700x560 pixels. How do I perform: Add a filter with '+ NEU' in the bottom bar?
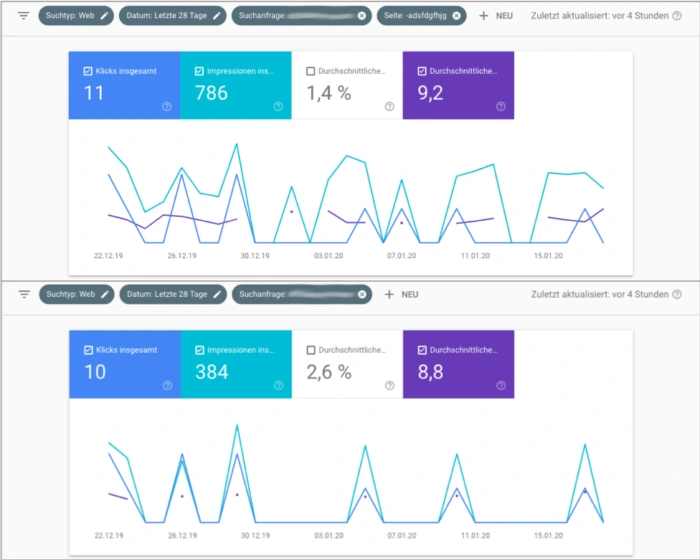(x=401, y=295)
